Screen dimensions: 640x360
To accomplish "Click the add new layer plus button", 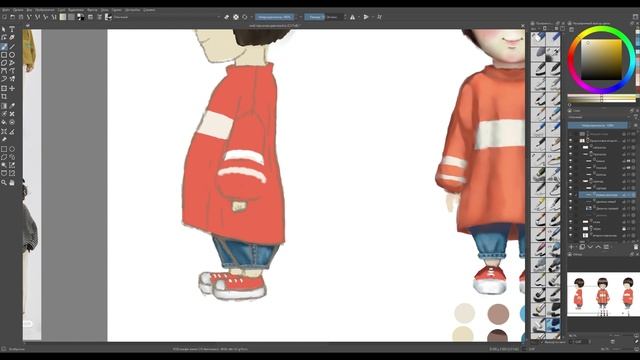I will 571,247.
